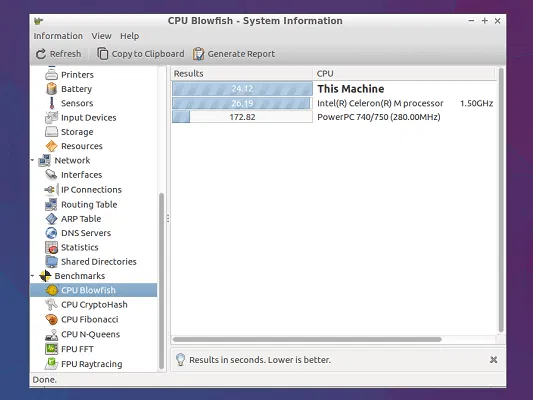Select the 'FPU Raytracing' tree label
Image resolution: width=533 pixels, height=400 pixels.
point(91,364)
